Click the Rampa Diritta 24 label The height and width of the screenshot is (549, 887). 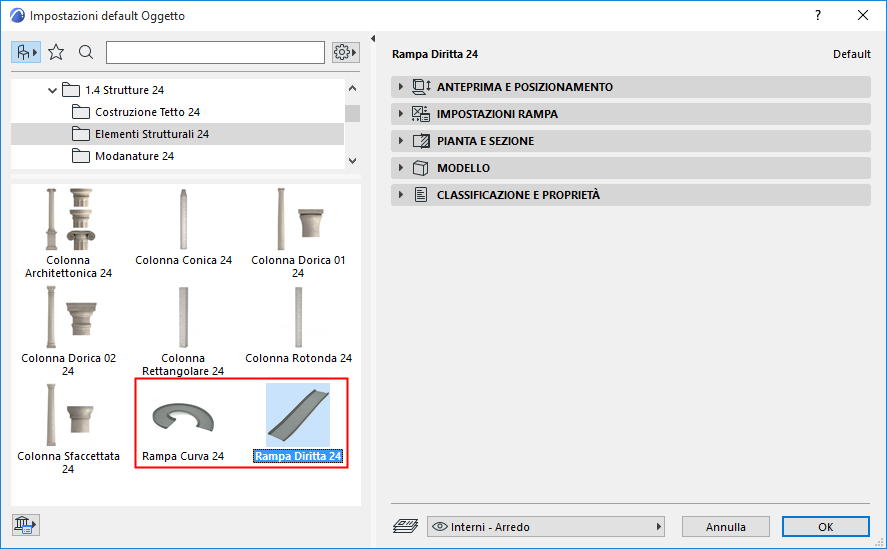tap(298, 456)
